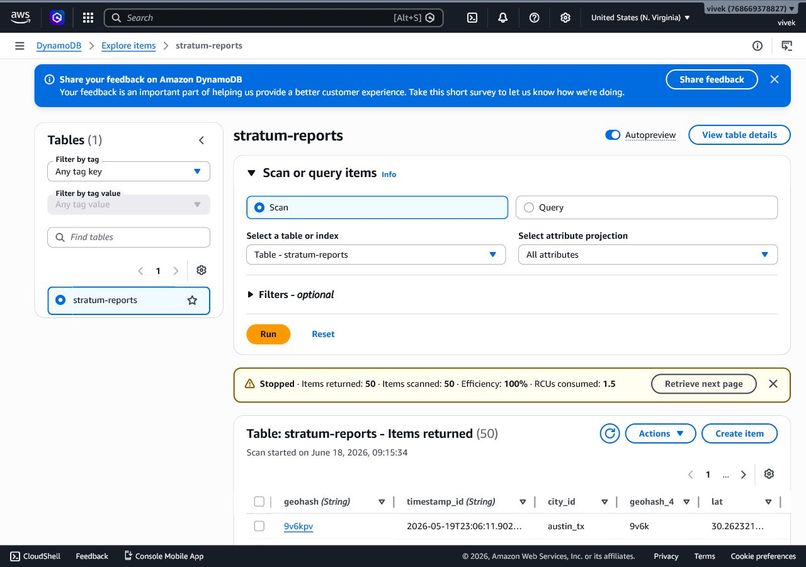Reset the scan form
The width and height of the screenshot is (806, 567).
323,334
